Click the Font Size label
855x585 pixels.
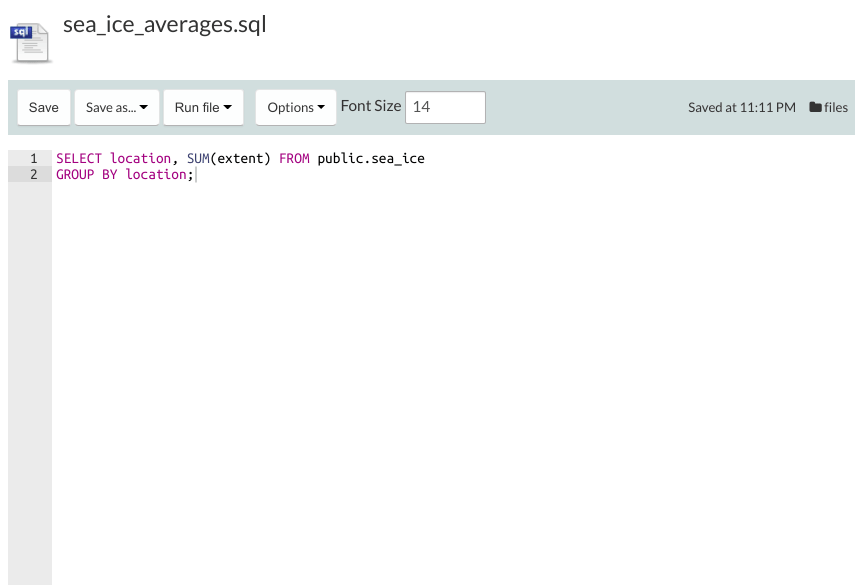click(x=371, y=106)
